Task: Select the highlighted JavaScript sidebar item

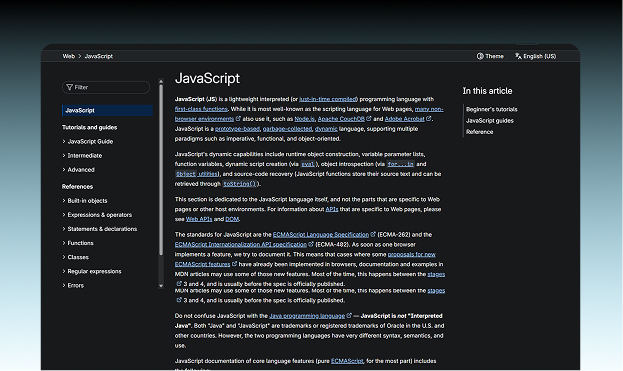Action: coord(107,110)
